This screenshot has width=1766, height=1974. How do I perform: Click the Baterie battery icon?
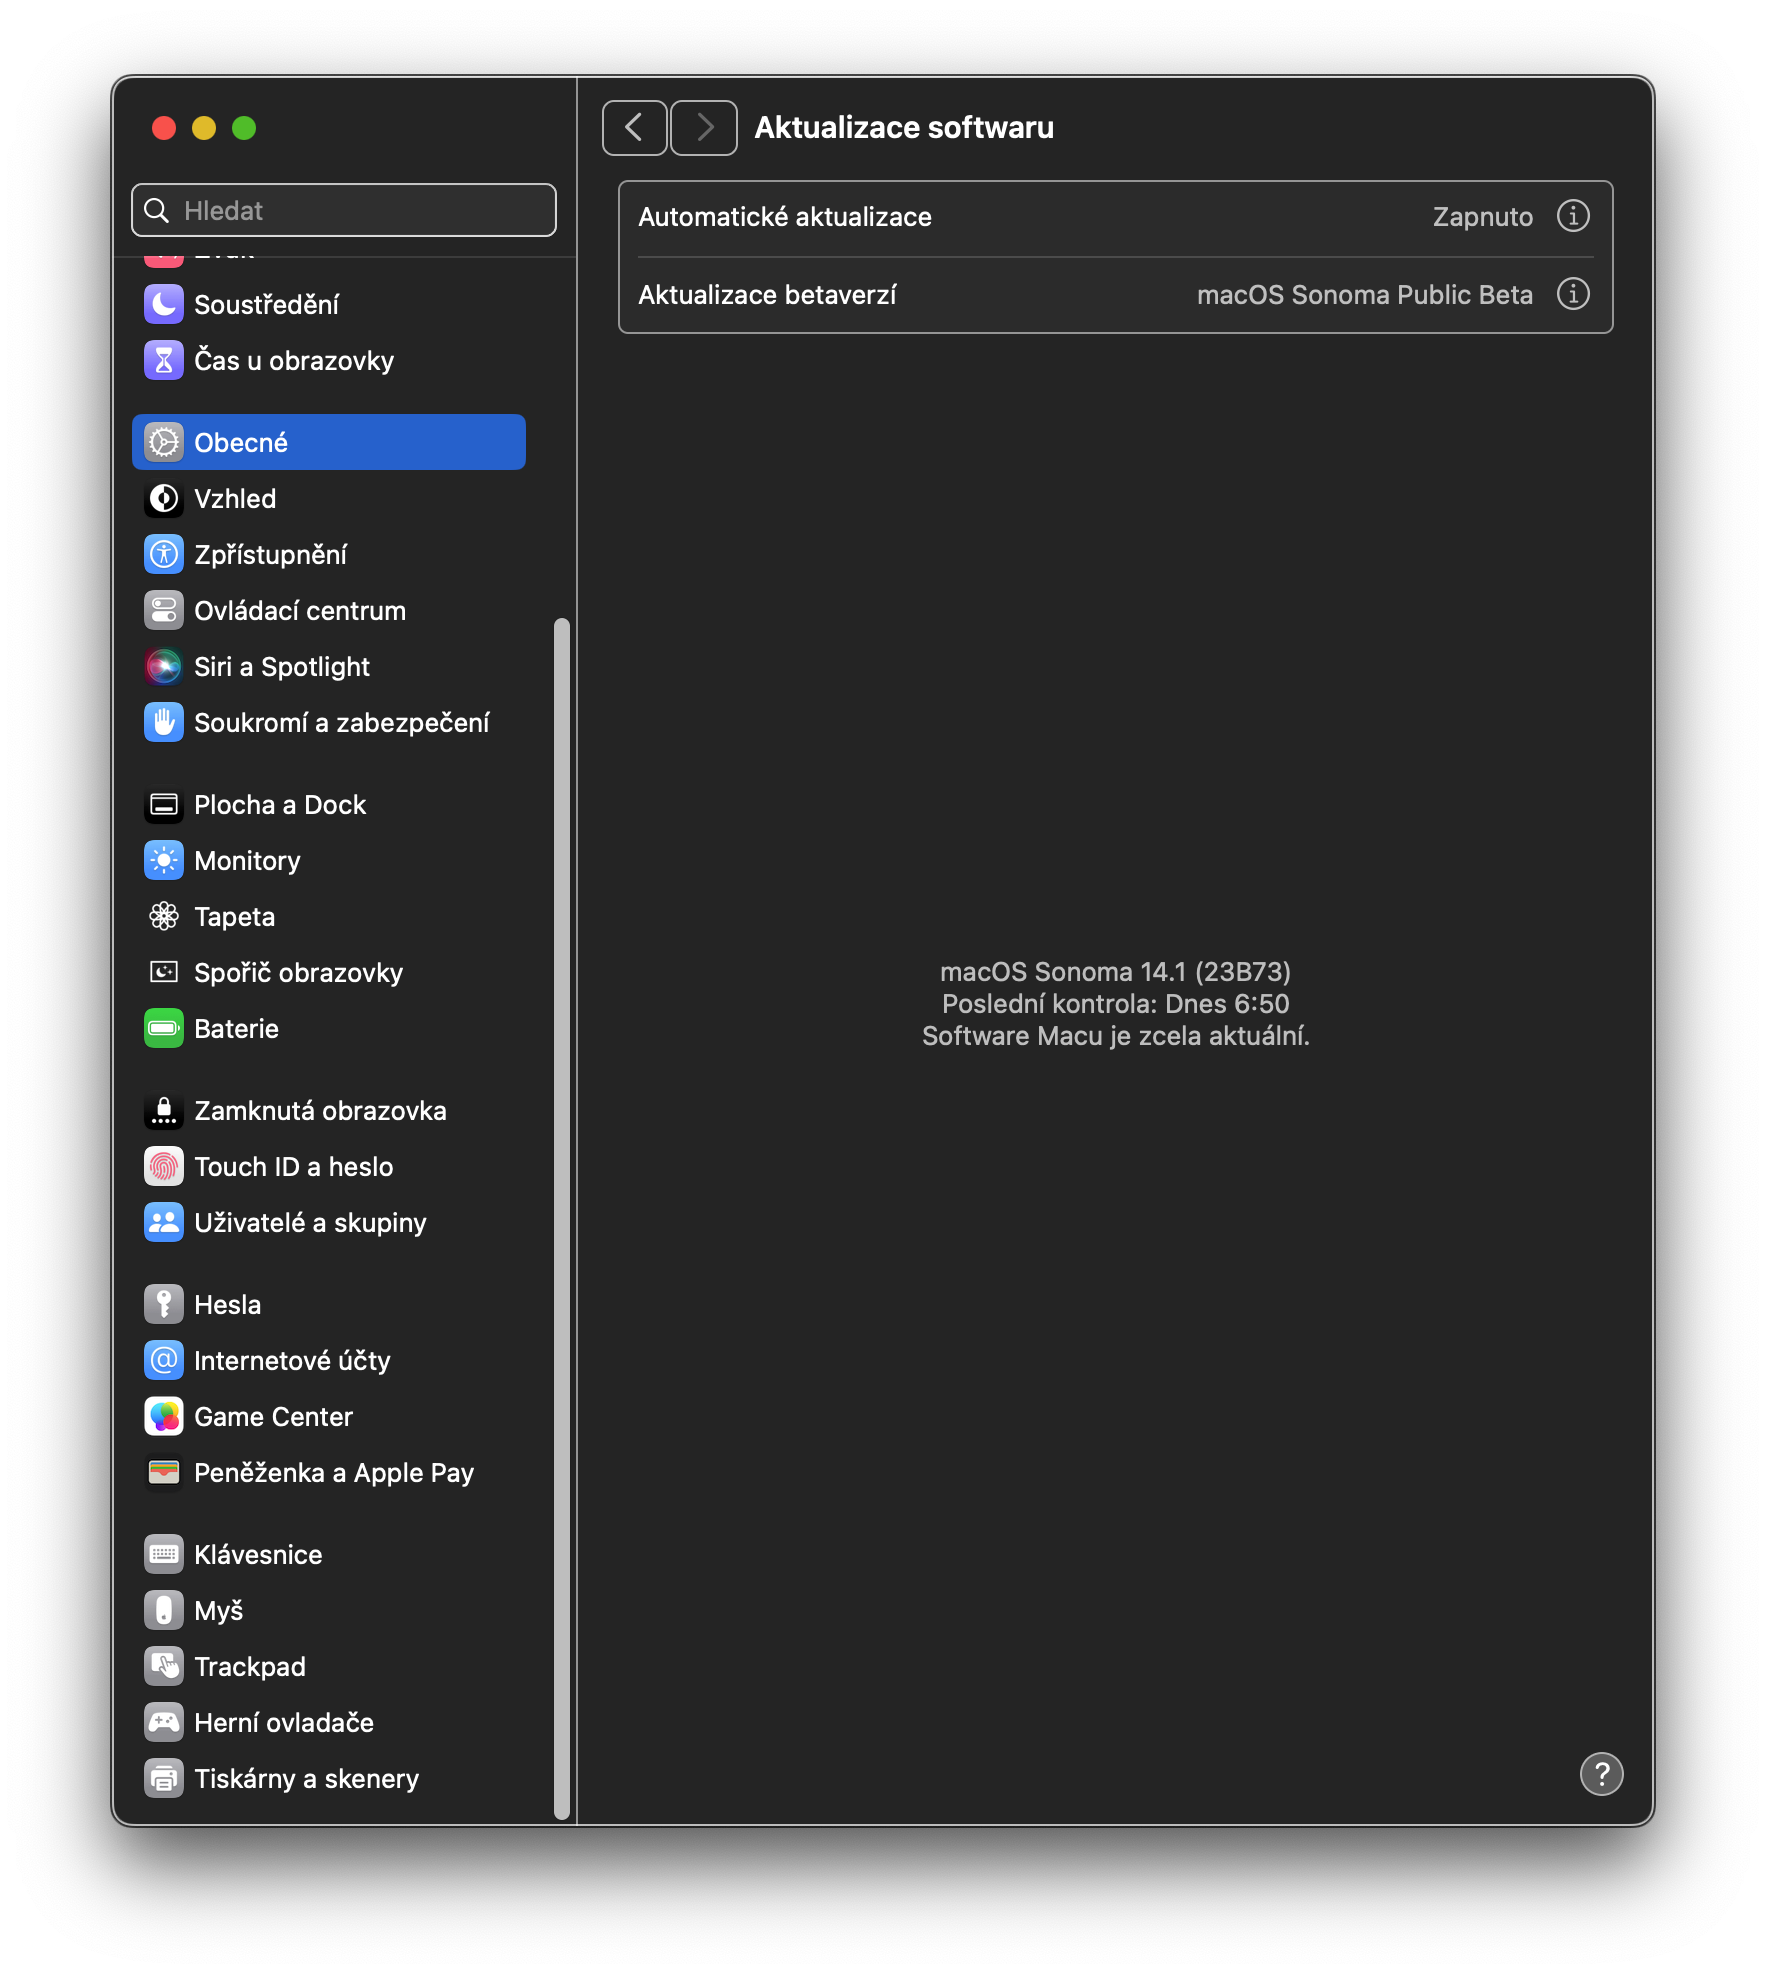164,1028
